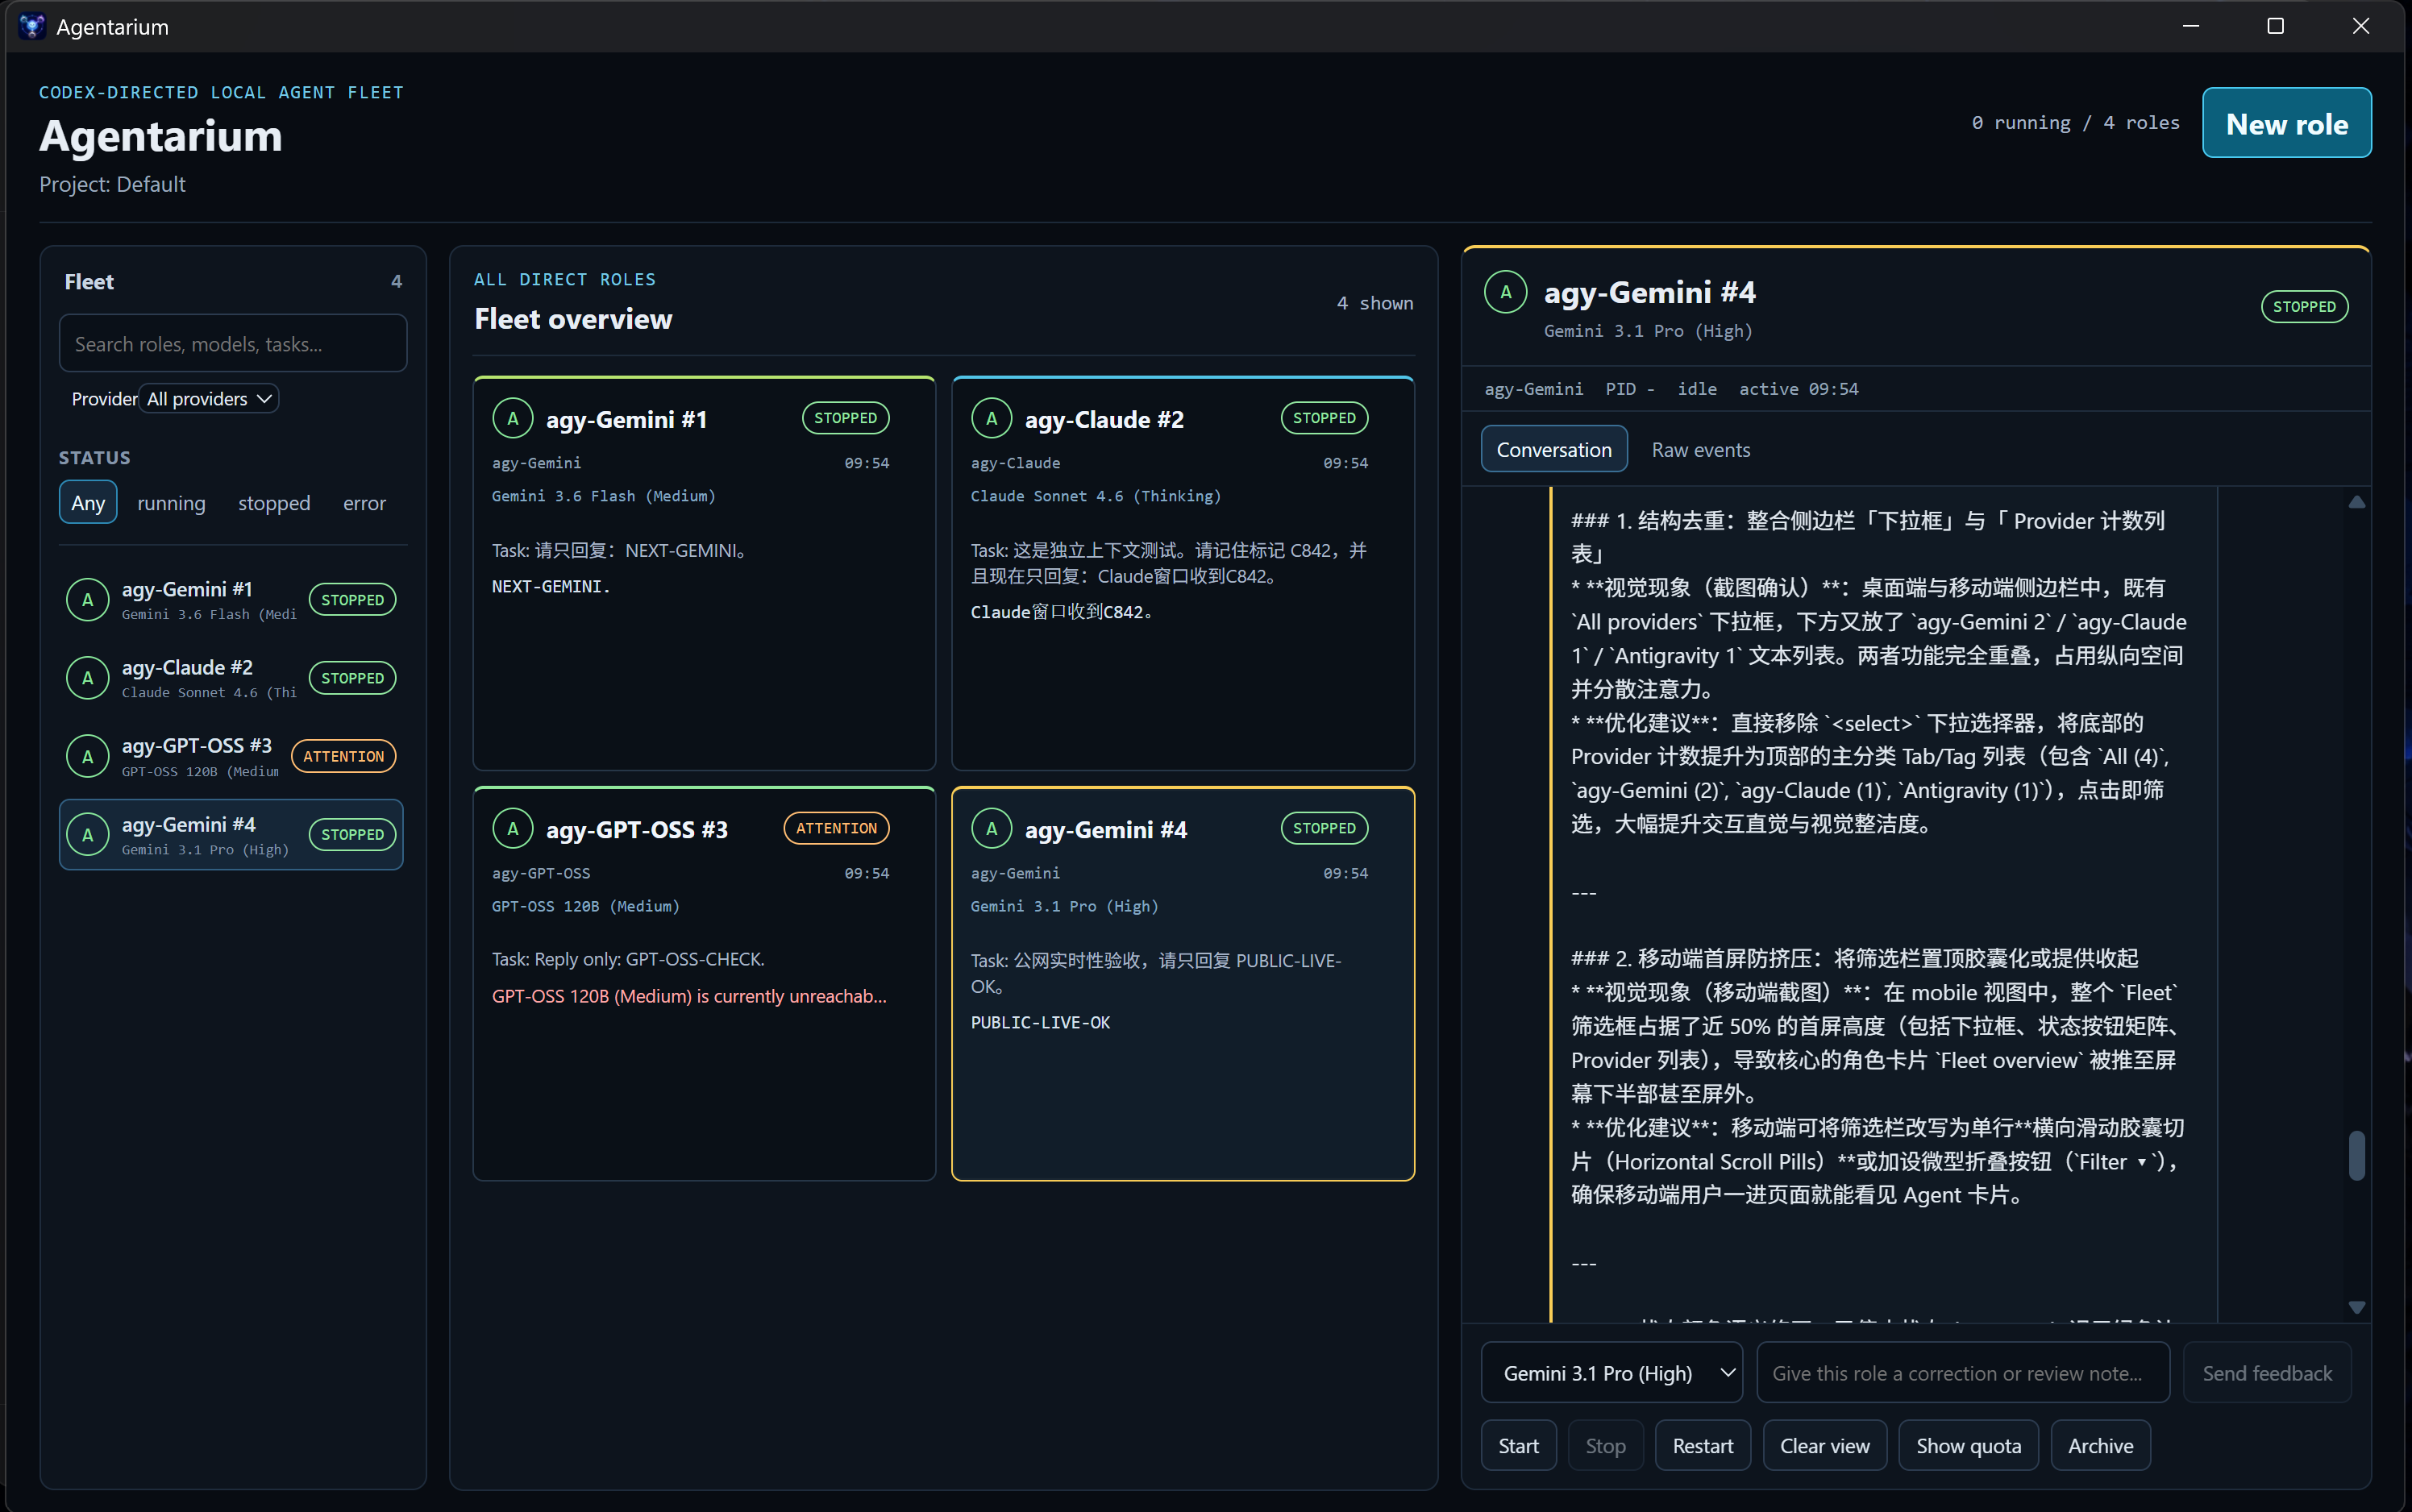Click 'Gemini 3.6 Flash (Medium)' model text on card
The image size is (2412, 1512).
pos(603,496)
